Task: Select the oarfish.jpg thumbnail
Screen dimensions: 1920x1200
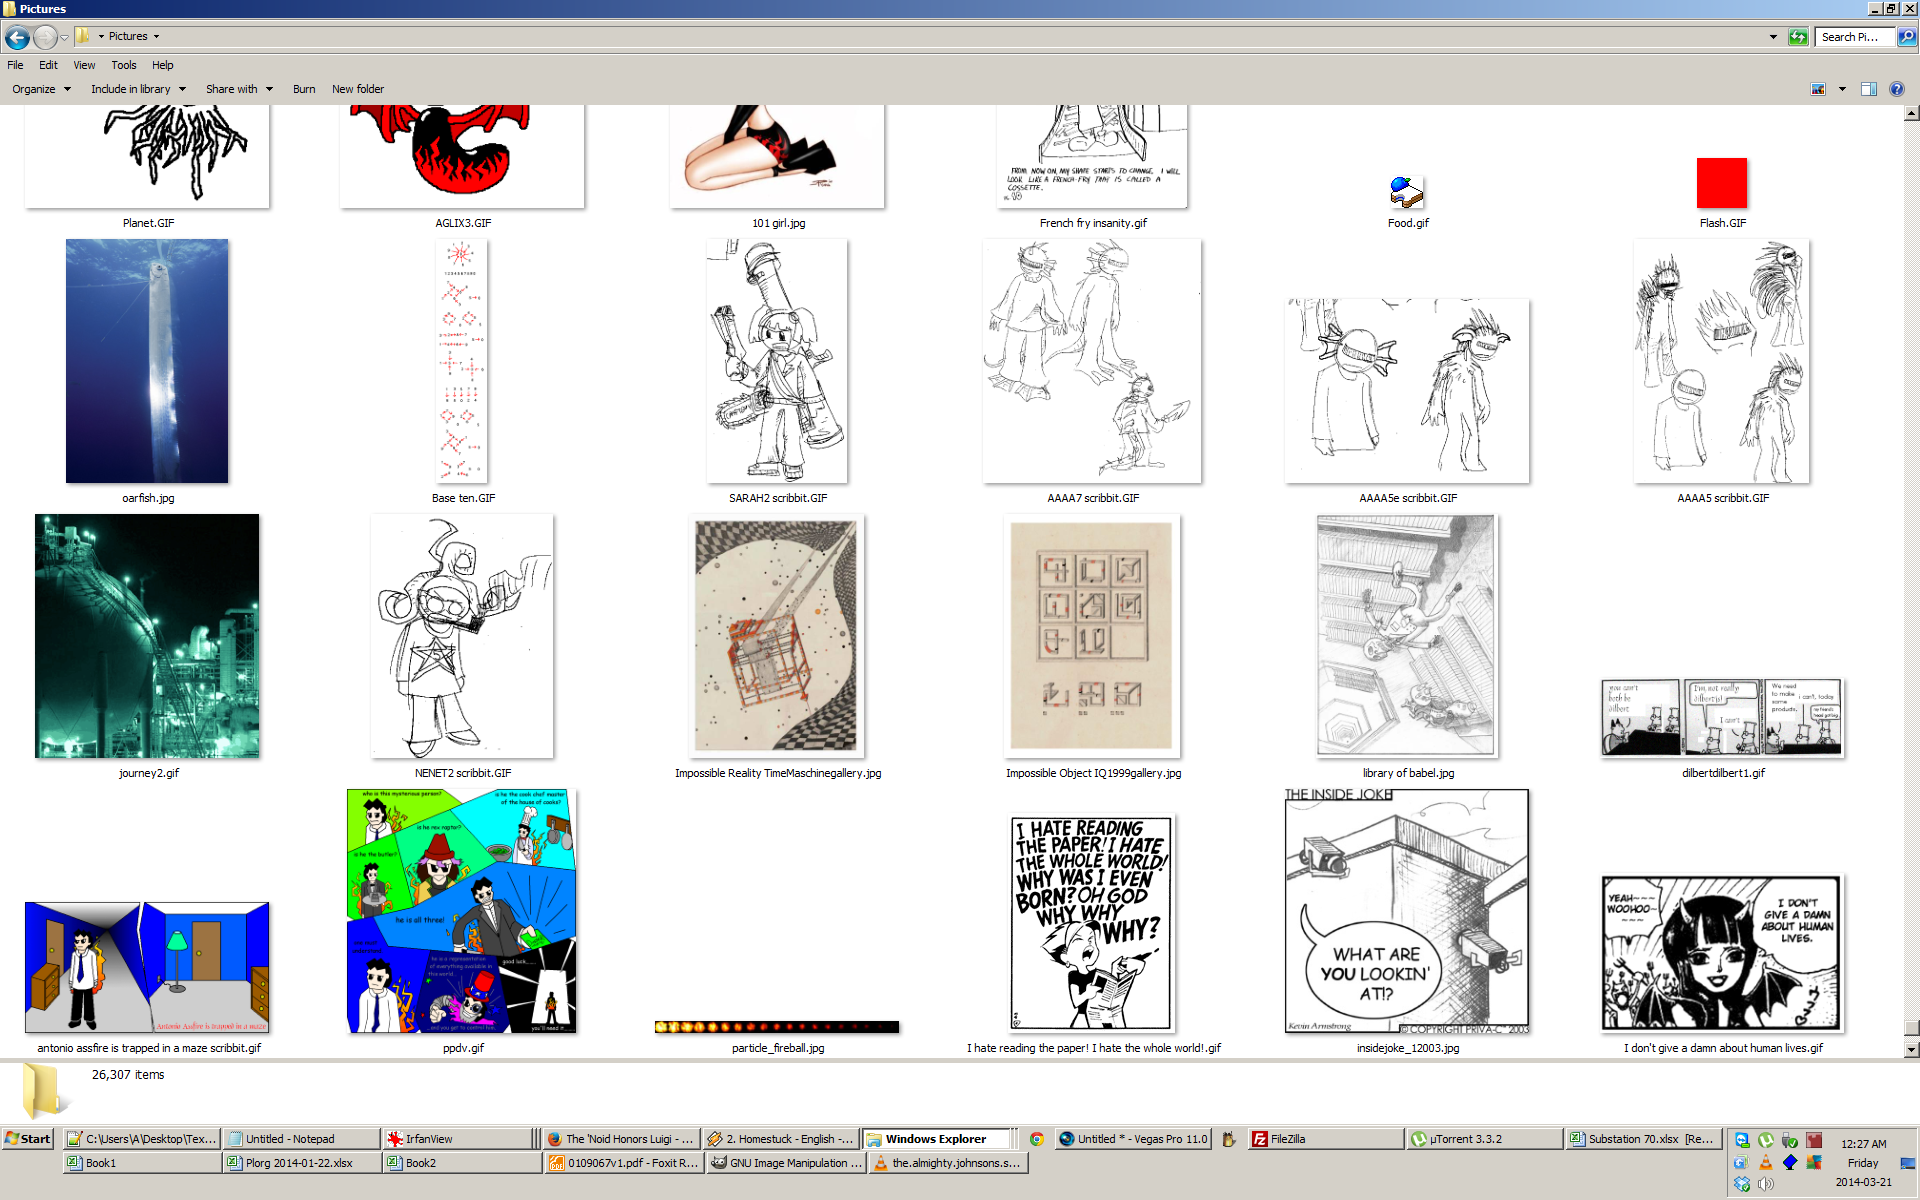Action: 147,361
